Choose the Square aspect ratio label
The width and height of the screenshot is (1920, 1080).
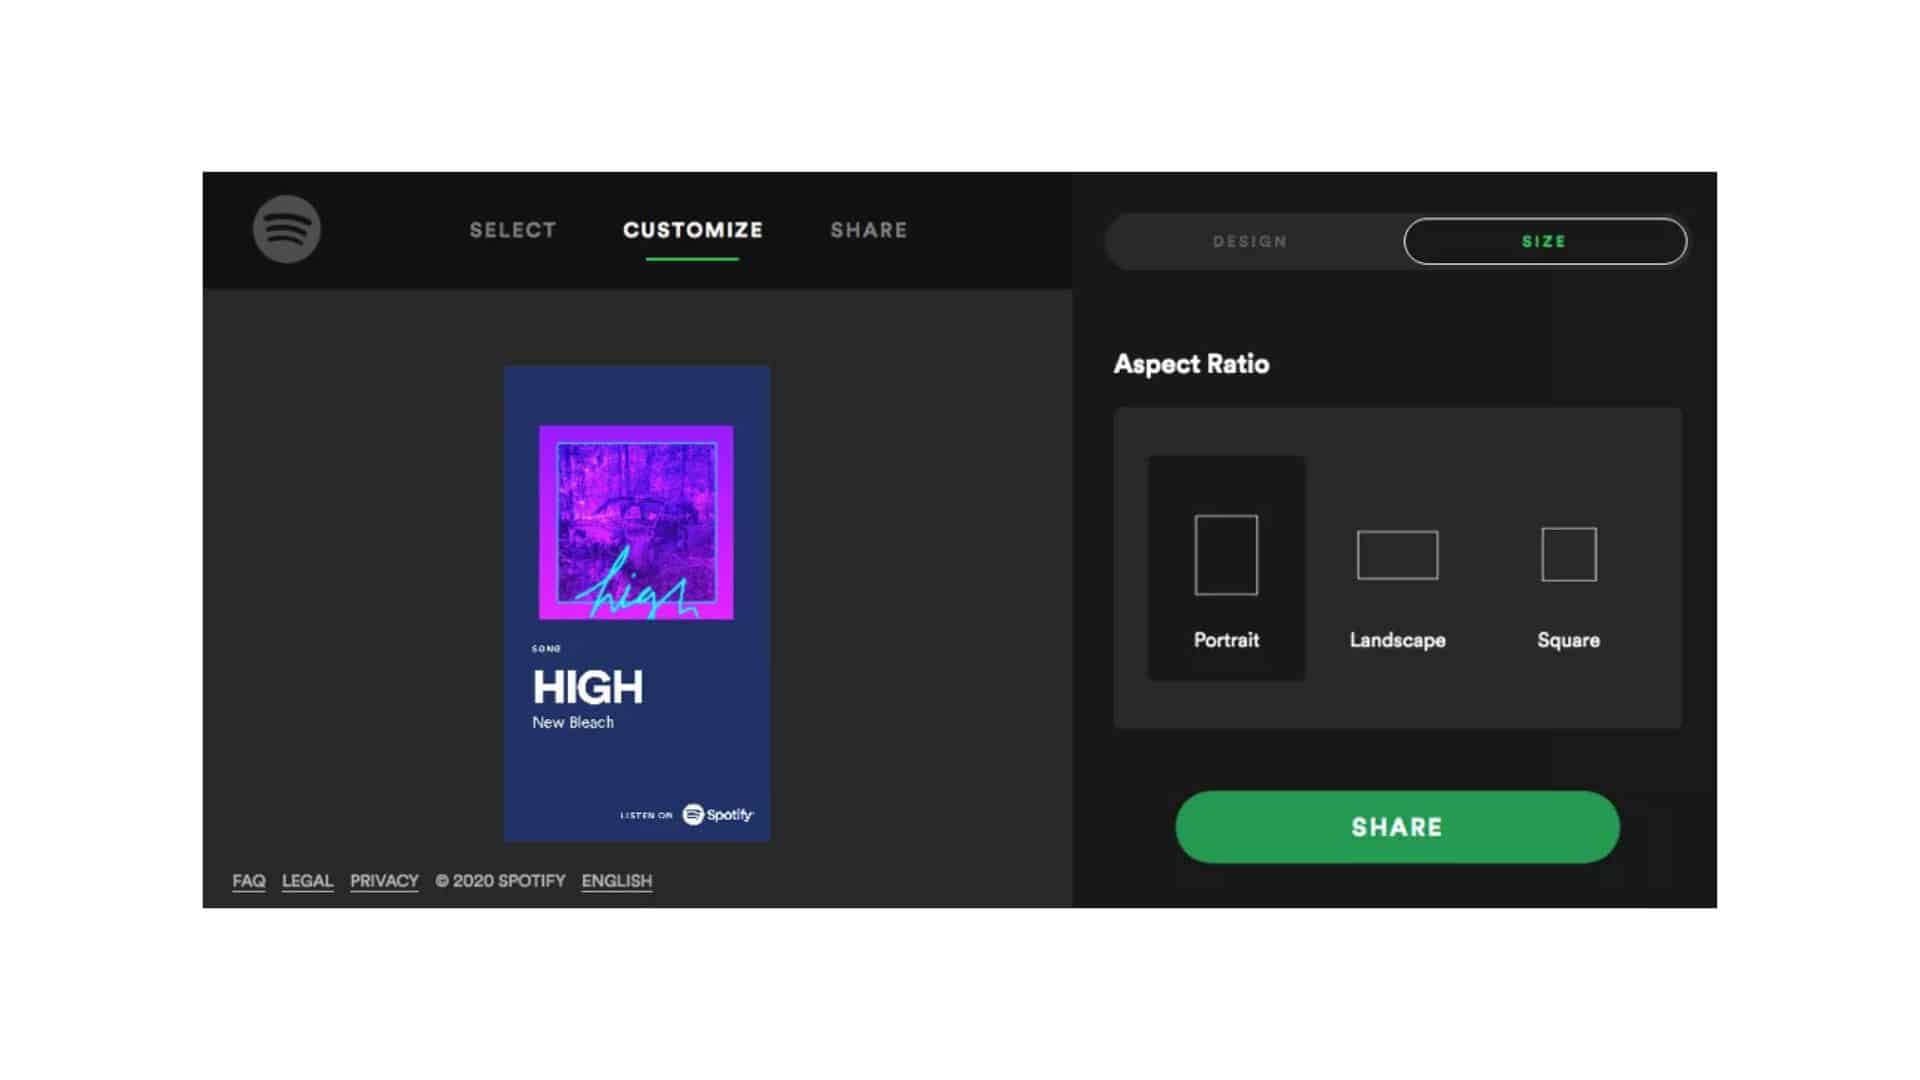click(1568, 640)
